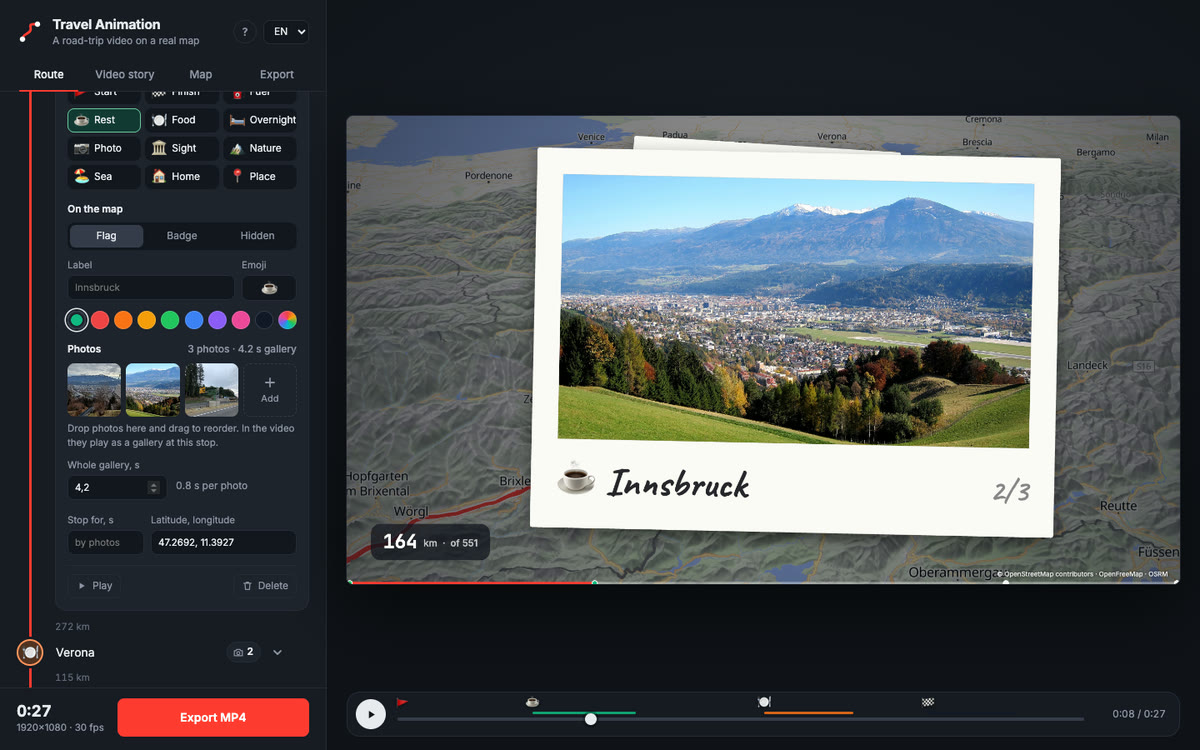Open the Emoji picker showing coffee cup
Image resolution: width=1200 pixels, height=750 pixels.
269,287
